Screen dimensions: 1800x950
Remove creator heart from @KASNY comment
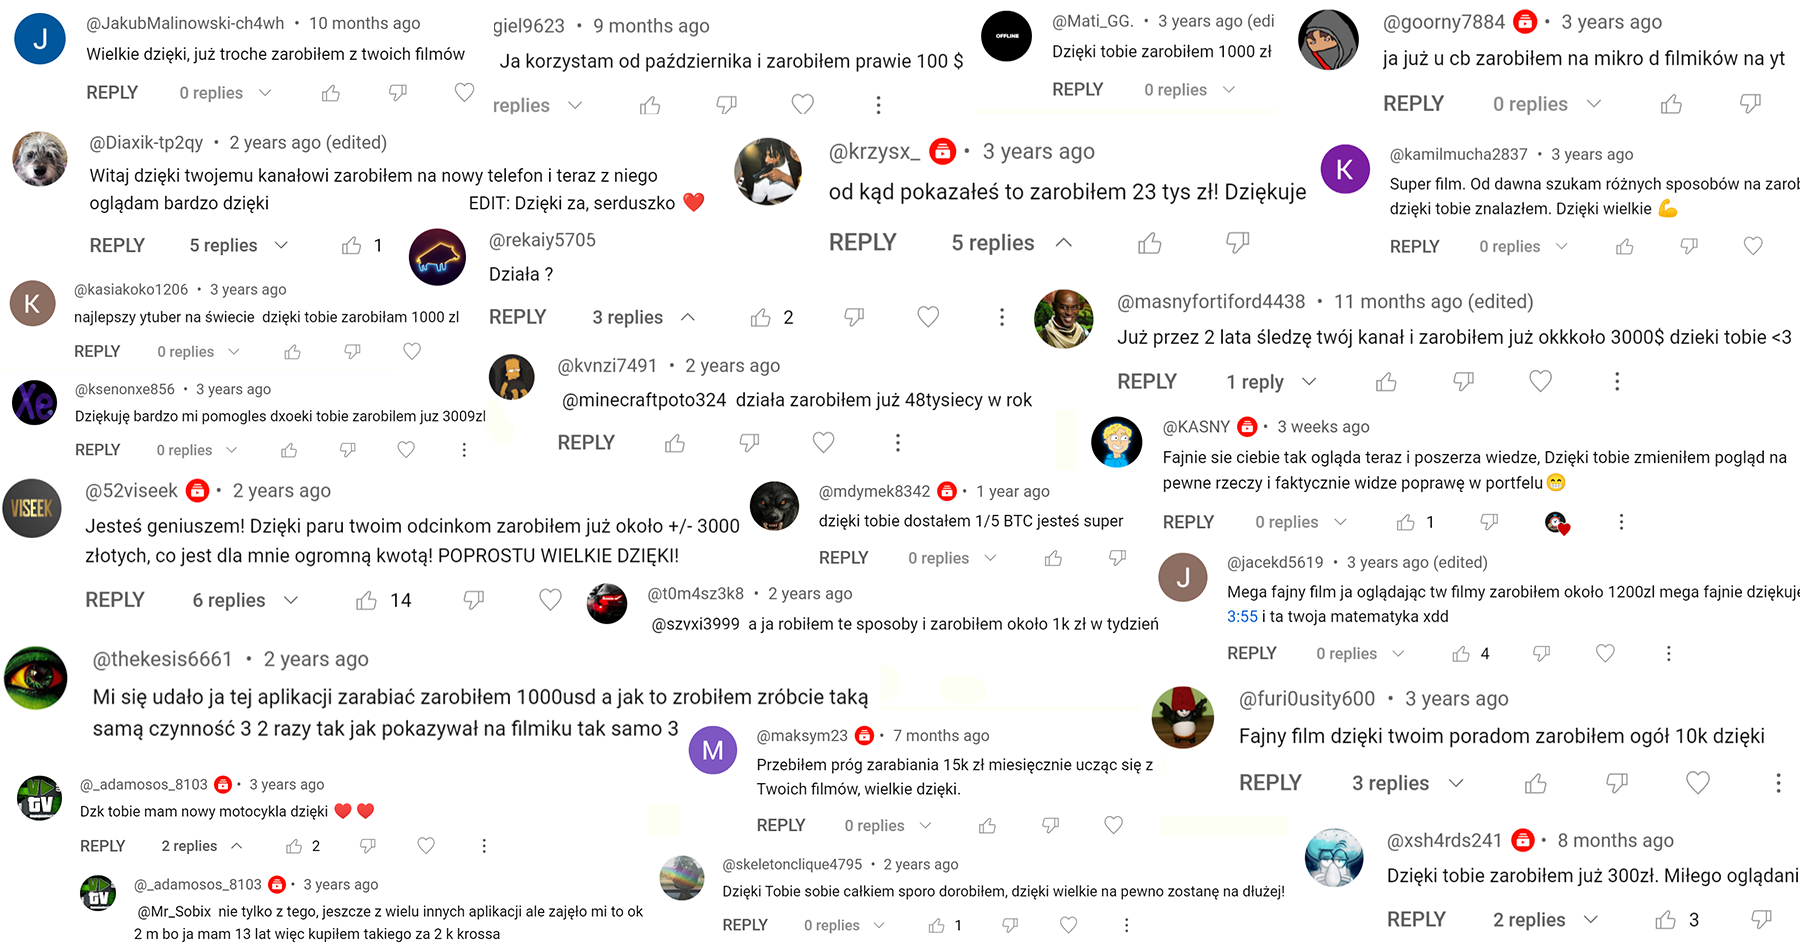(x=1557, y=522)
